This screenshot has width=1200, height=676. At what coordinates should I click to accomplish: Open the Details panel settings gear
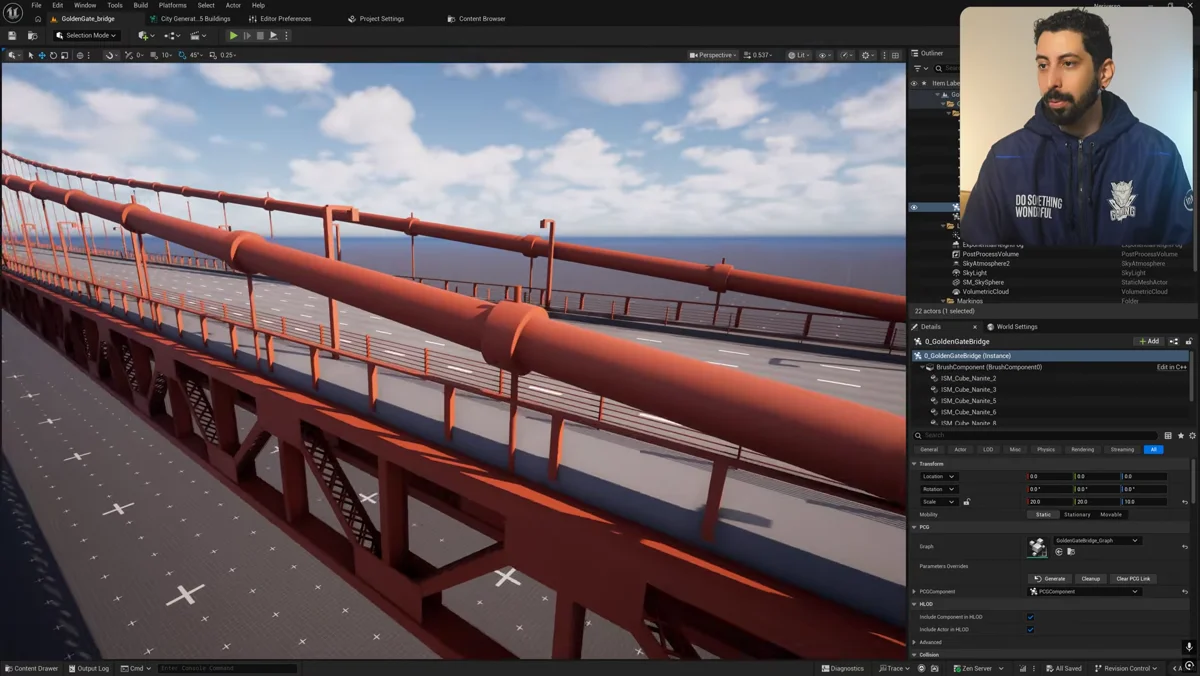(1192, 436)
